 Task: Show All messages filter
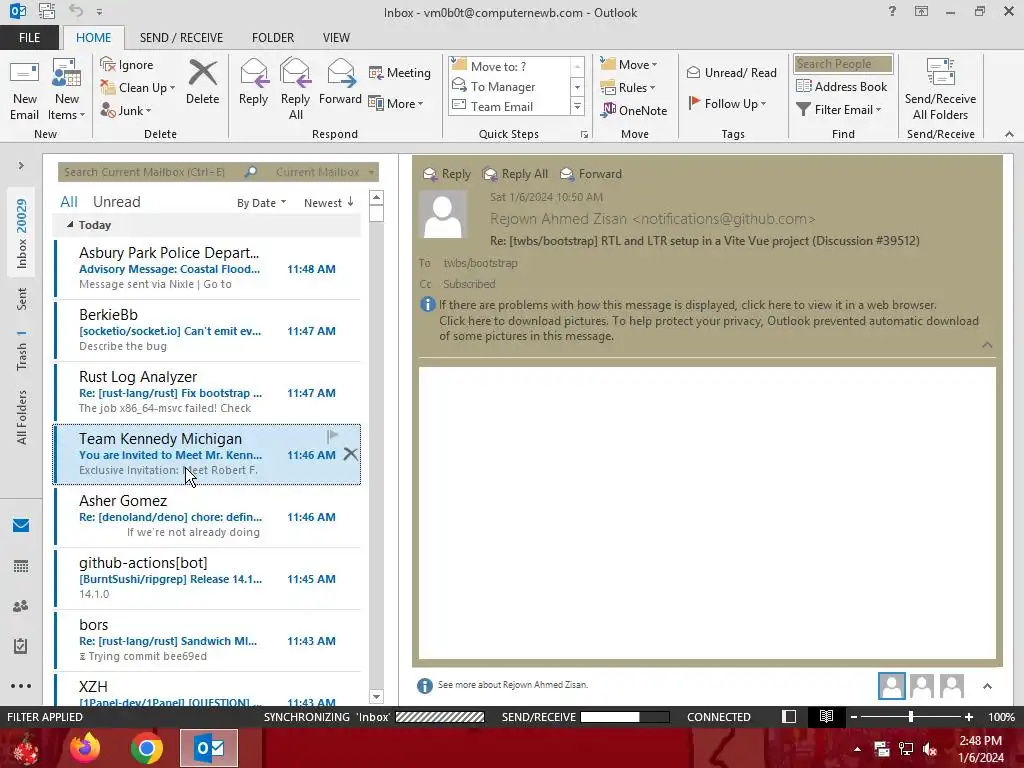click(x=69, y=202)
